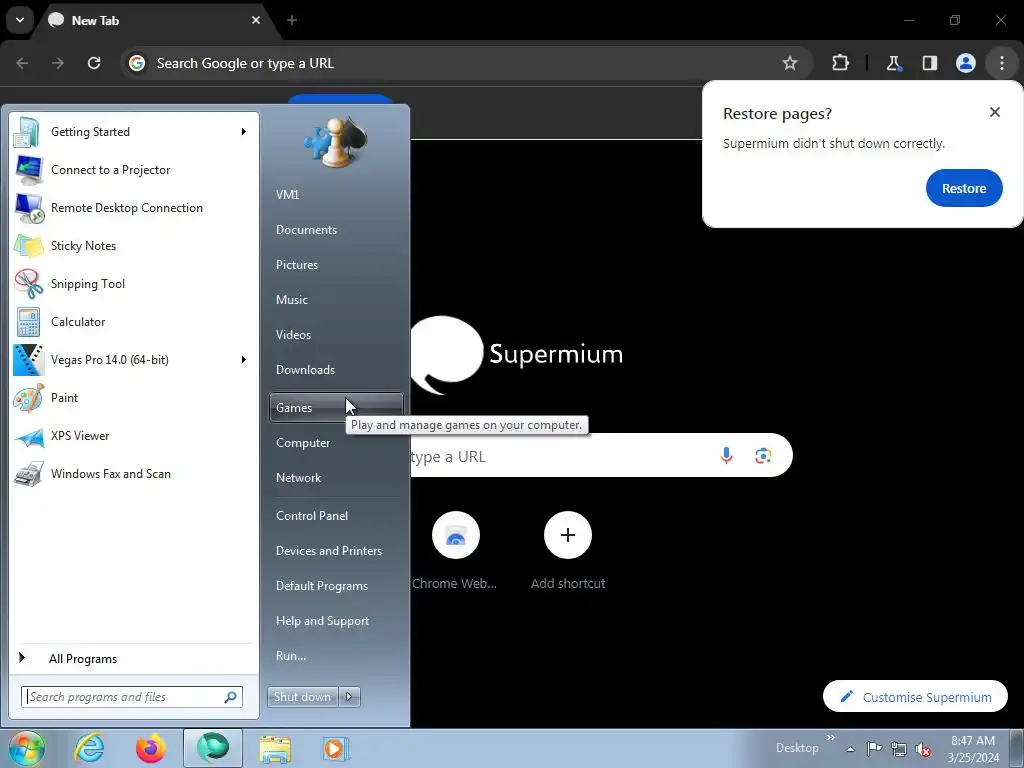Reload the current page

coord(94,63)
